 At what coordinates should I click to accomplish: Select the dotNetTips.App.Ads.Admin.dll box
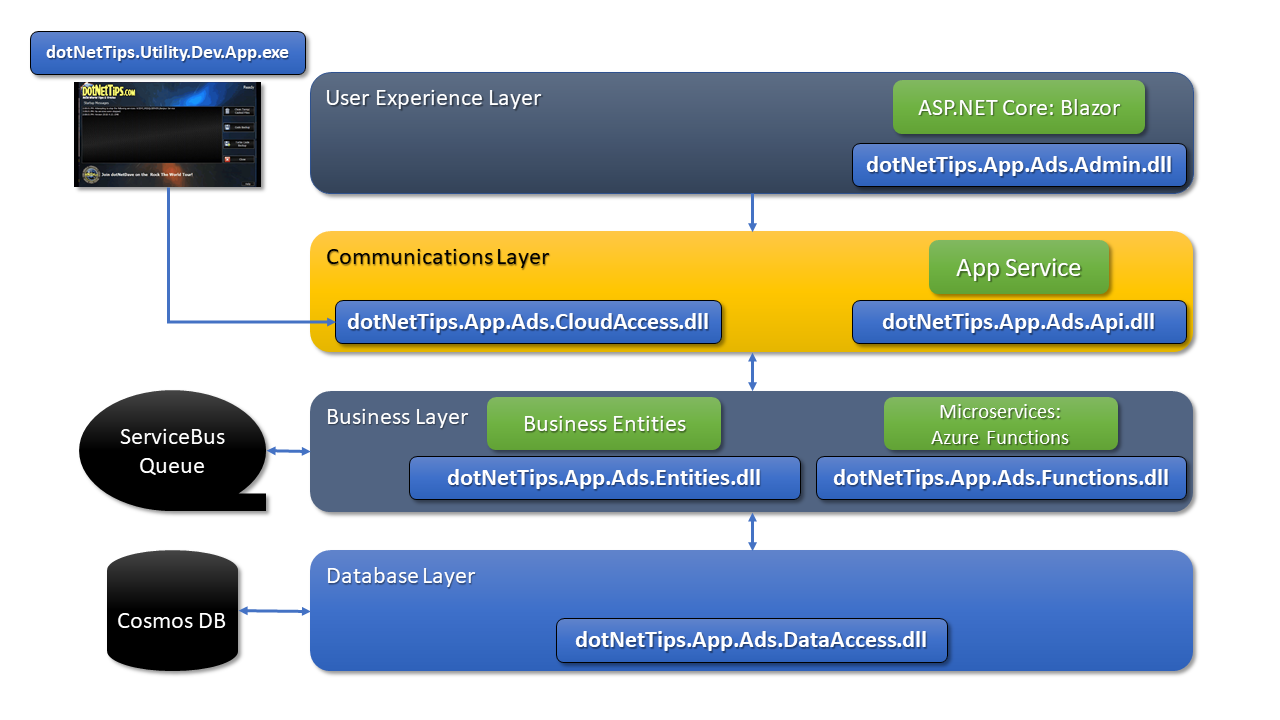[1018, 165]
